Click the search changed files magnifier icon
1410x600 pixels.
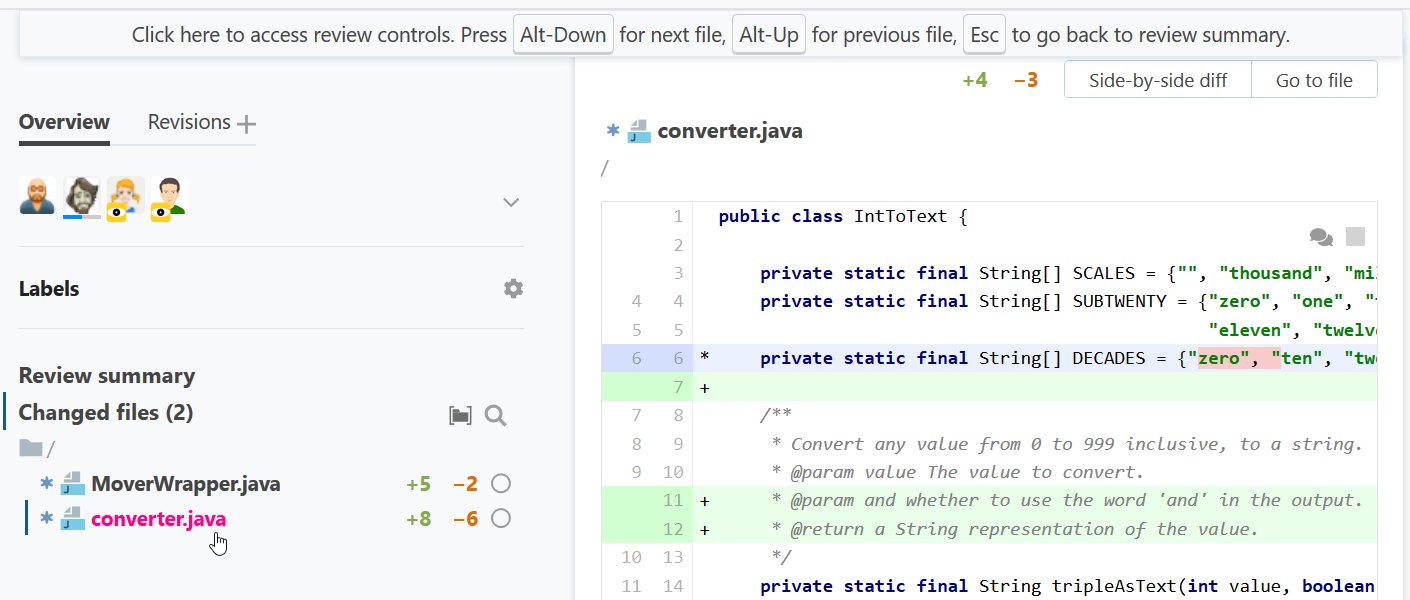pos(495,415)
